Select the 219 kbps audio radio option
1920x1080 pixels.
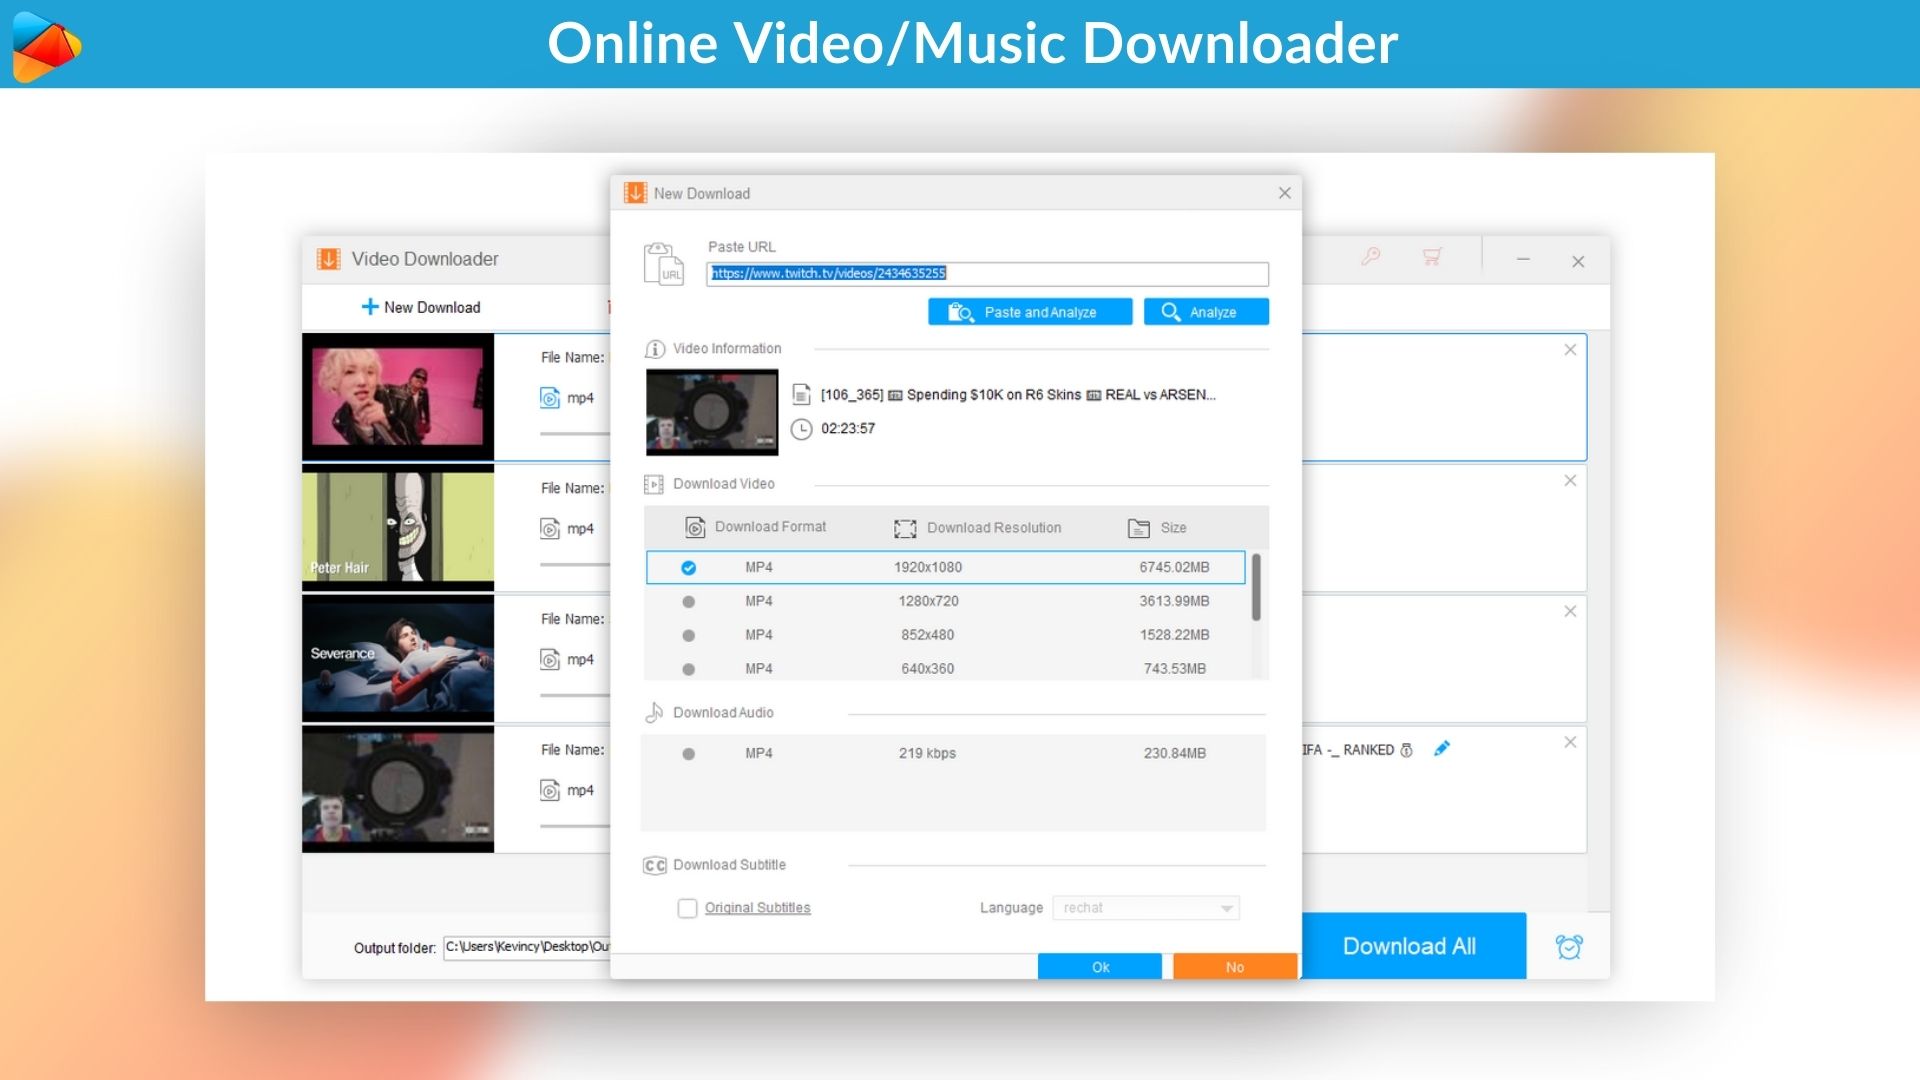(688, 754)
